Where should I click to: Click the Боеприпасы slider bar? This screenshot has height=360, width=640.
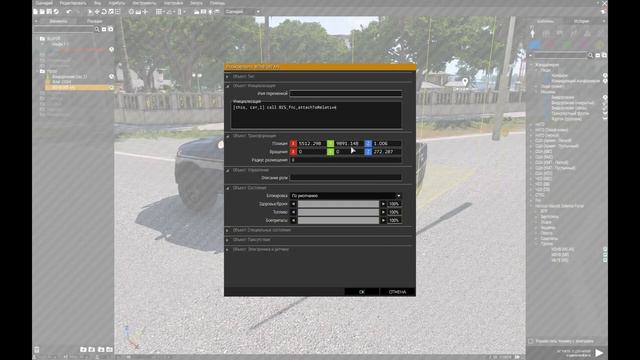(x=338, y=220)
